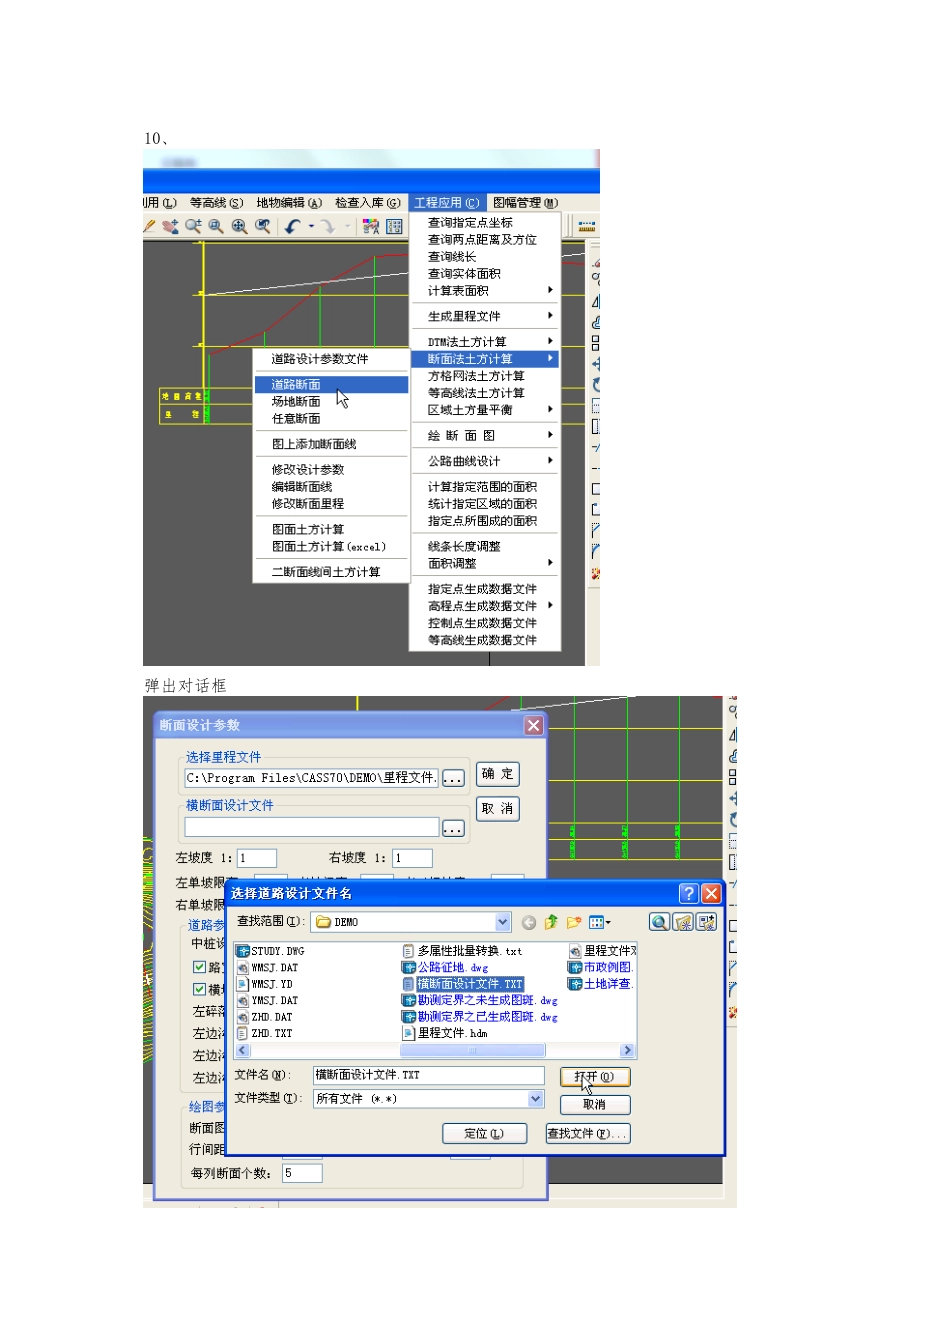Image resolution: width=950 pixels, height=1344 pixels.
Task: Click the 打开 button
Action: click(595, 1077)
